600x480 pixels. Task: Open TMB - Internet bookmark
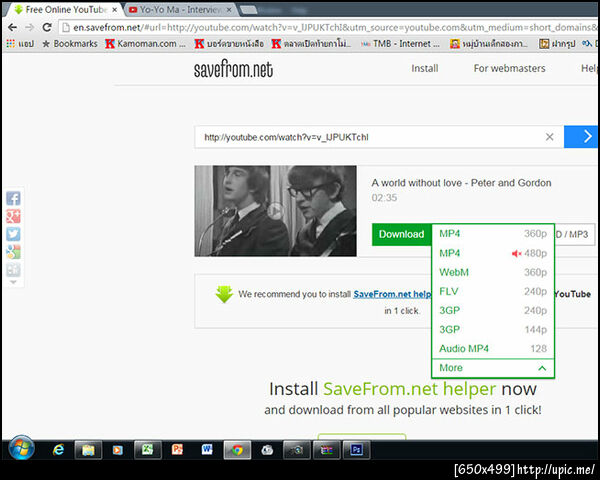[400, 44]
